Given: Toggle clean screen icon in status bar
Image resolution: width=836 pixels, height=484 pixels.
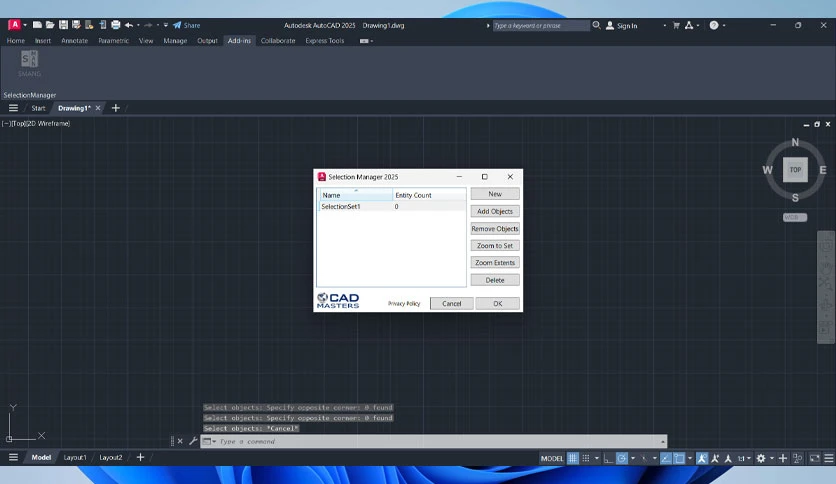Looking at the screenshot, I should pyautogui.click(x=815, y=458).
